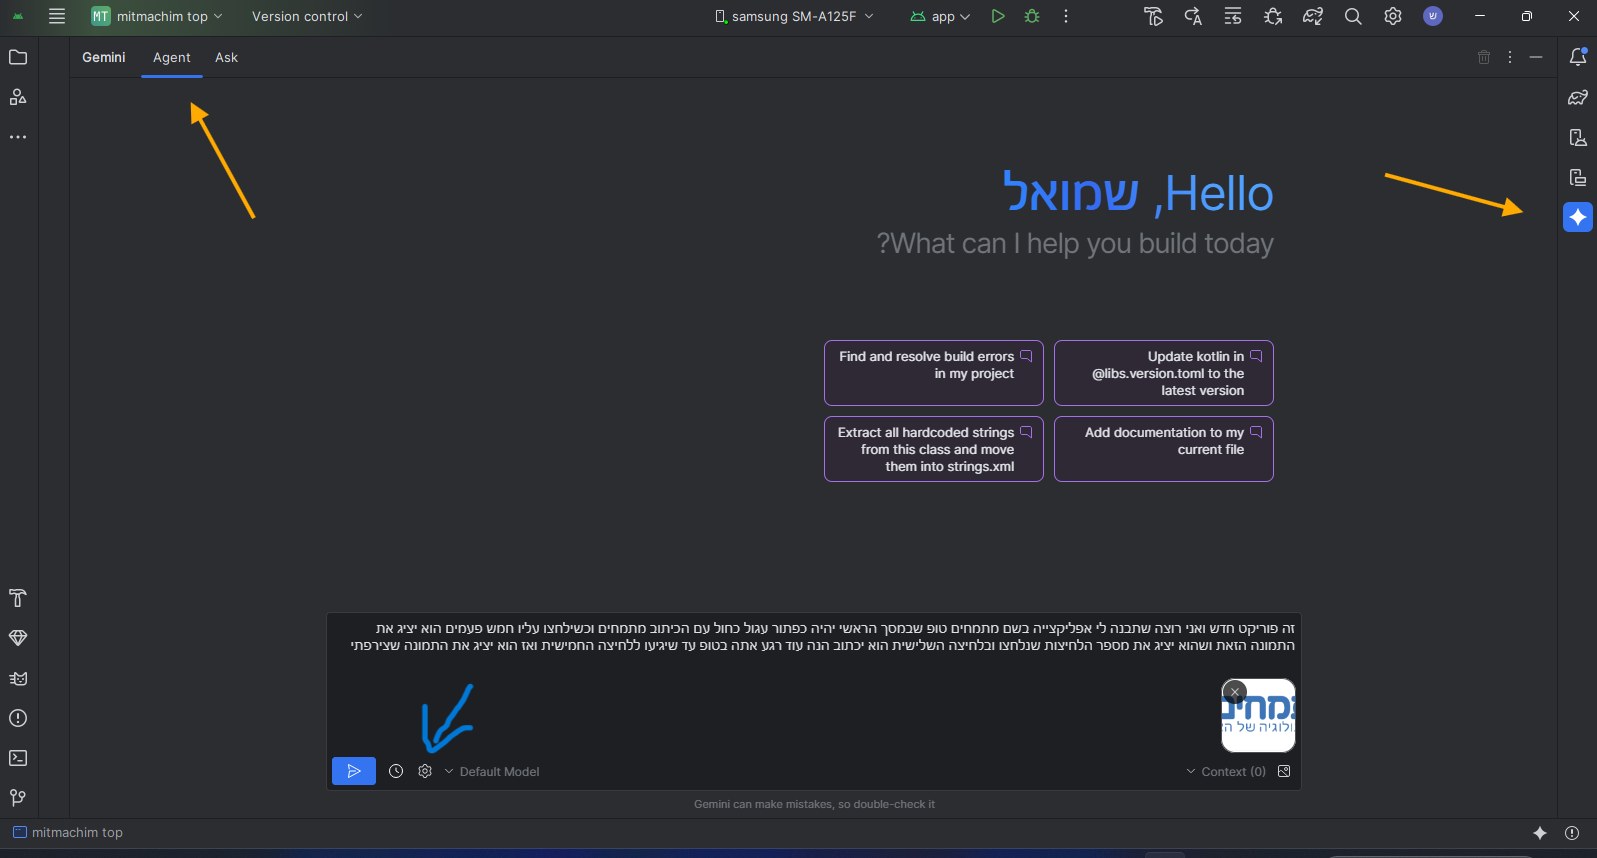Screen dimensions: 1597x858
Task: Select the Agent tab
Action: (x=171, y=57)
